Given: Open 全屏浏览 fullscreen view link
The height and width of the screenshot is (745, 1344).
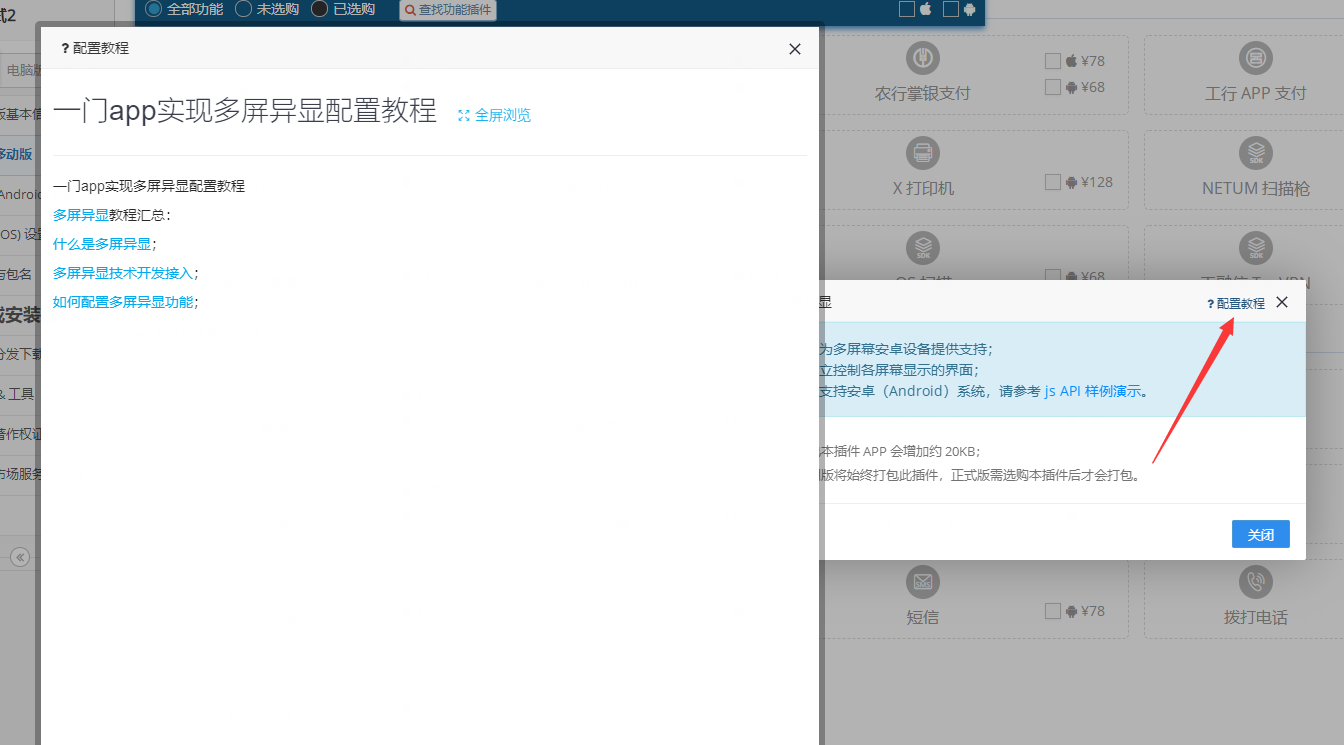Looking at the screenshot, I should click(x=494, y=115).
